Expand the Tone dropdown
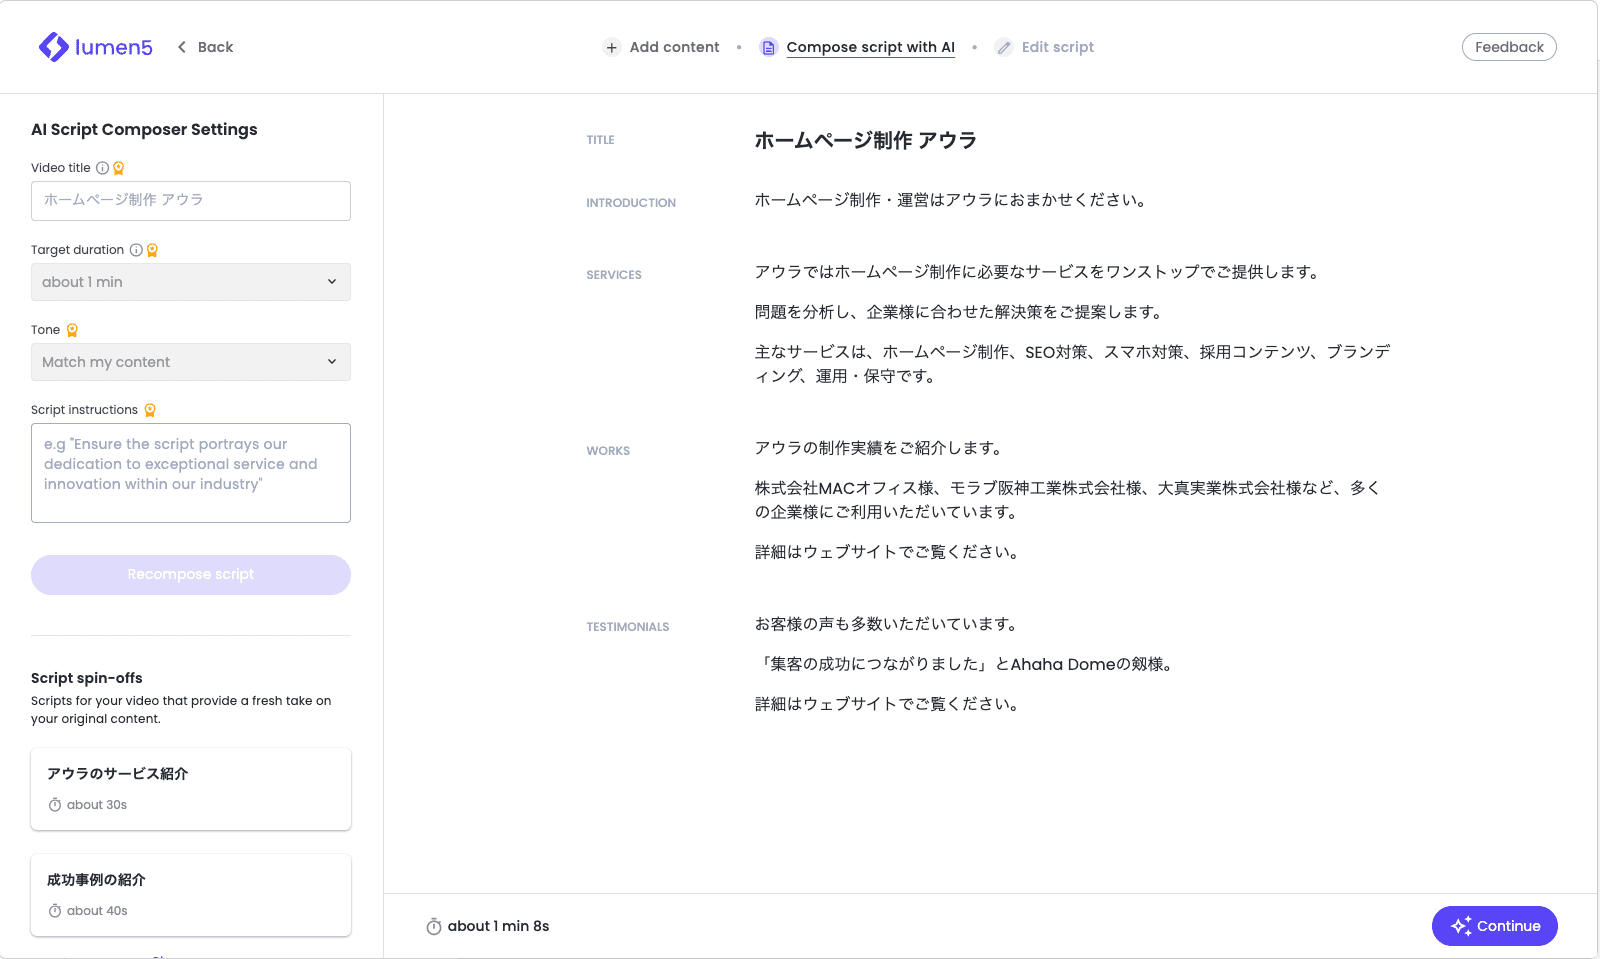The width and height of the screenshot is (1600, 959). 190,362
